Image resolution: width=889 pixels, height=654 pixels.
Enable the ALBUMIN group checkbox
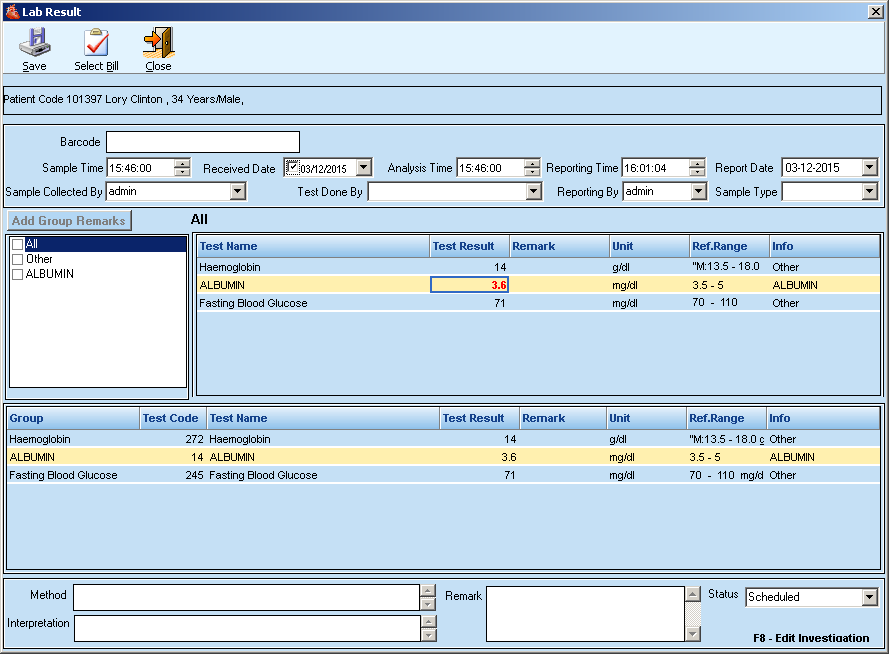click(x=17, y=274)
